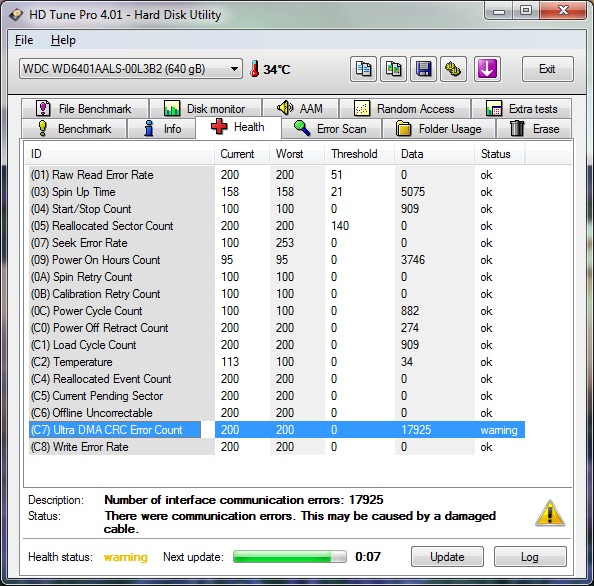The image size is (594, 586).
Task: Open the Help menu
Action: click(x=63, y=40)
